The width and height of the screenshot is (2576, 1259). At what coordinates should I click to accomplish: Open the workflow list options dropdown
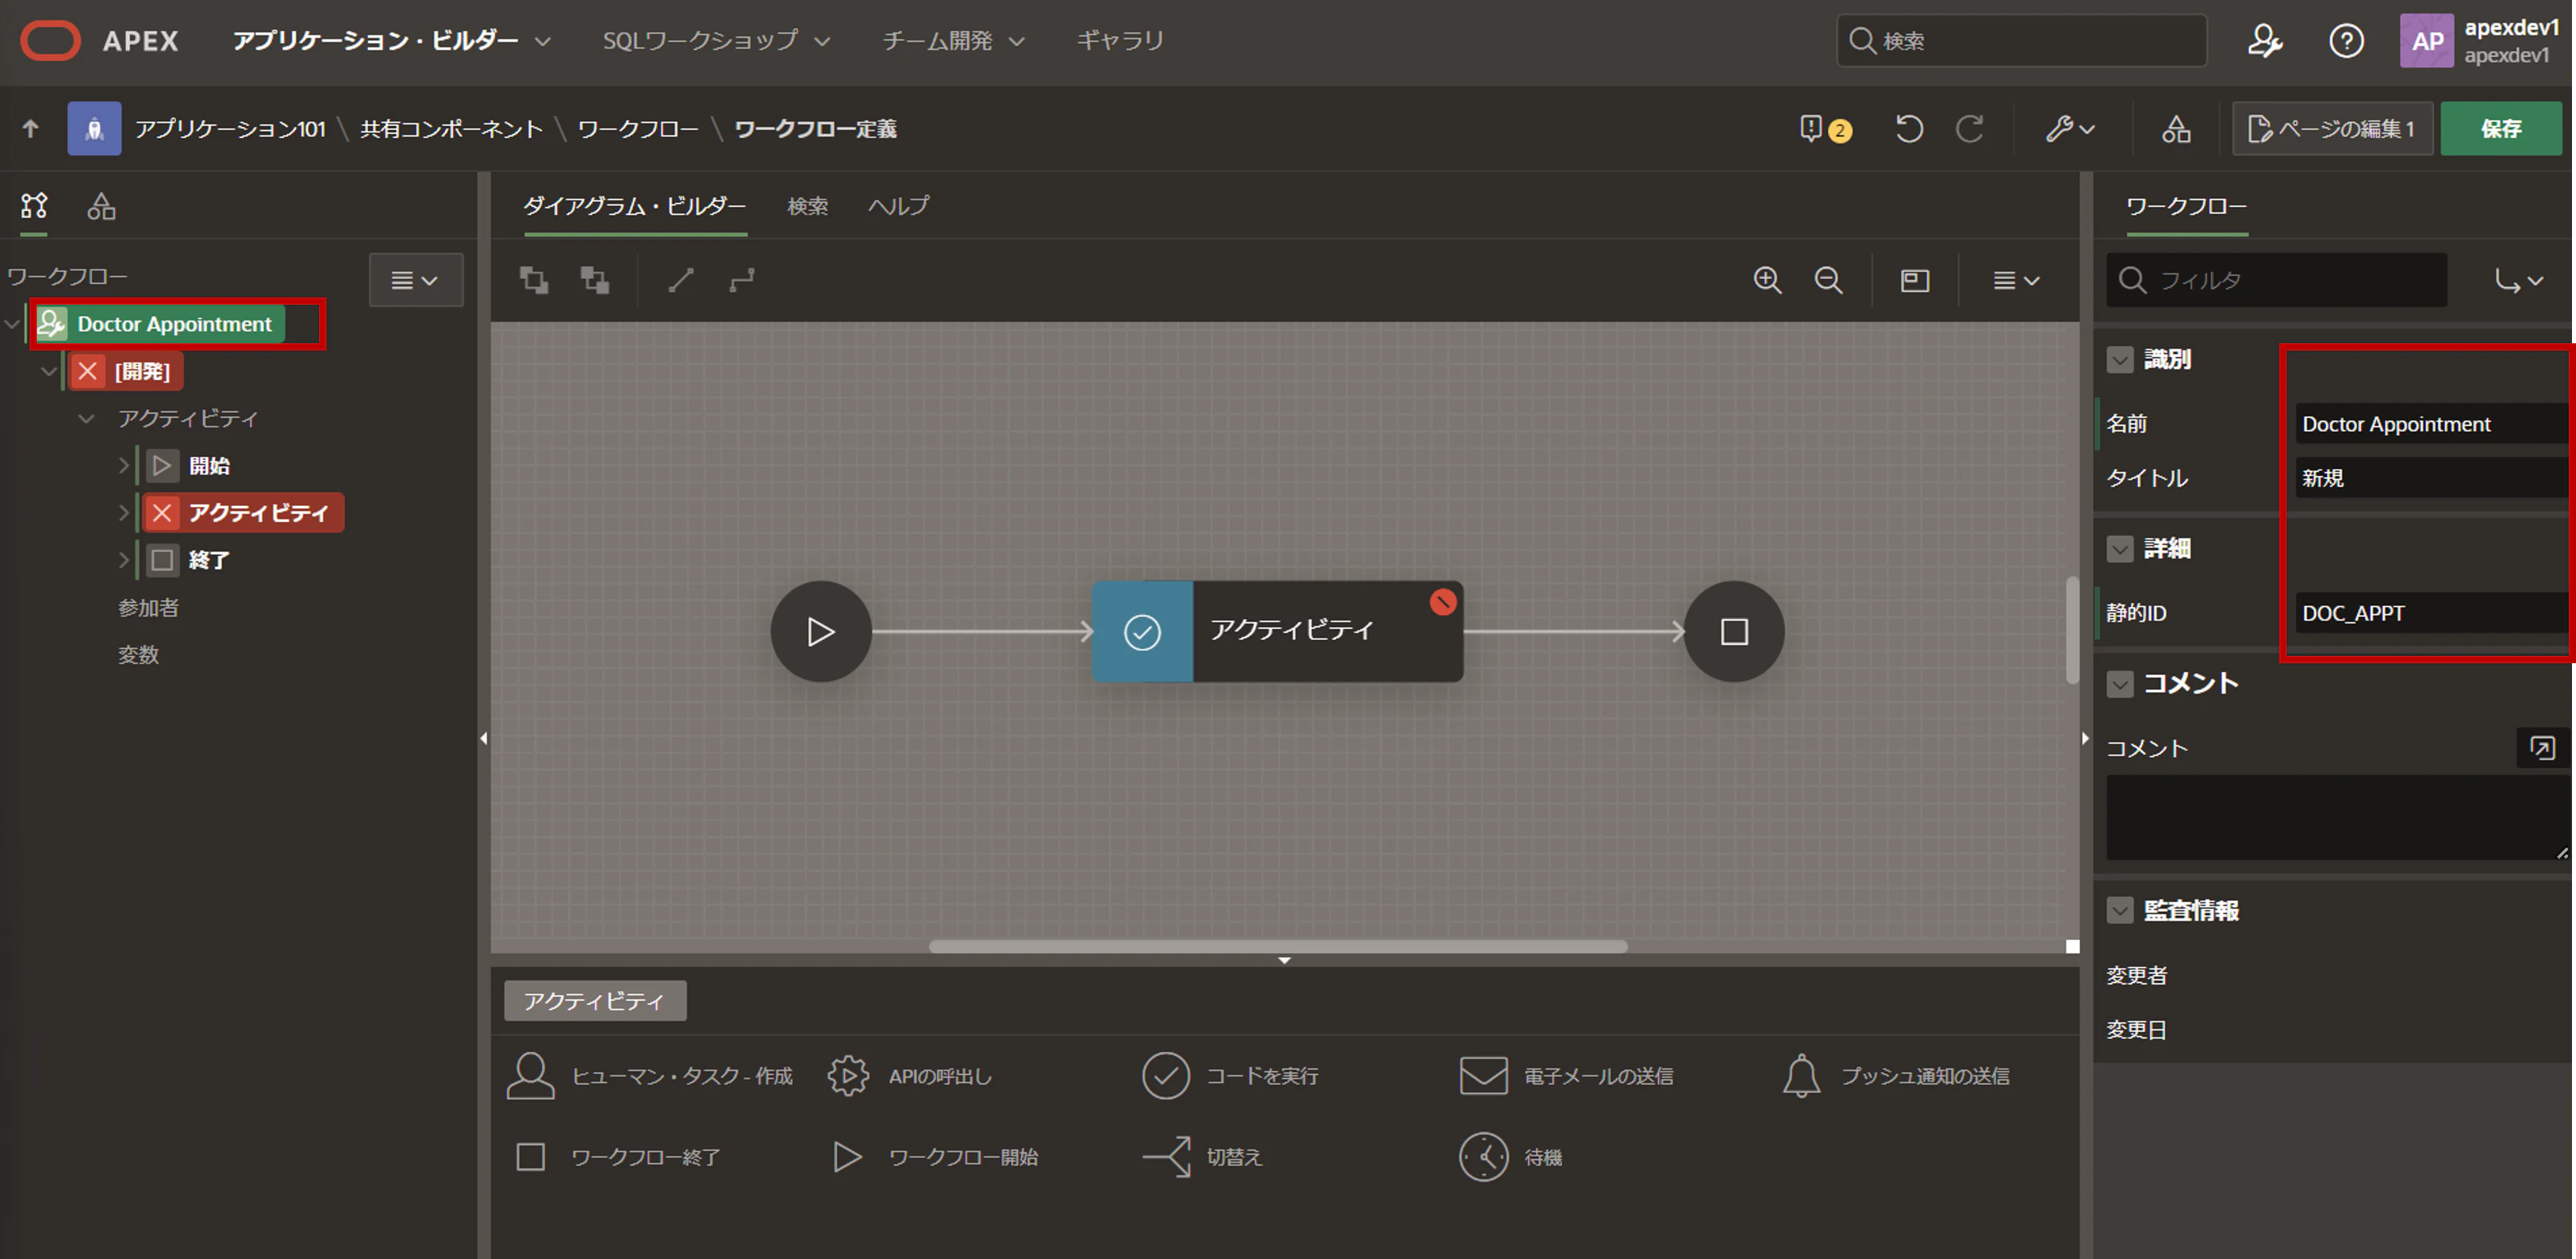[x=416, y=280]
